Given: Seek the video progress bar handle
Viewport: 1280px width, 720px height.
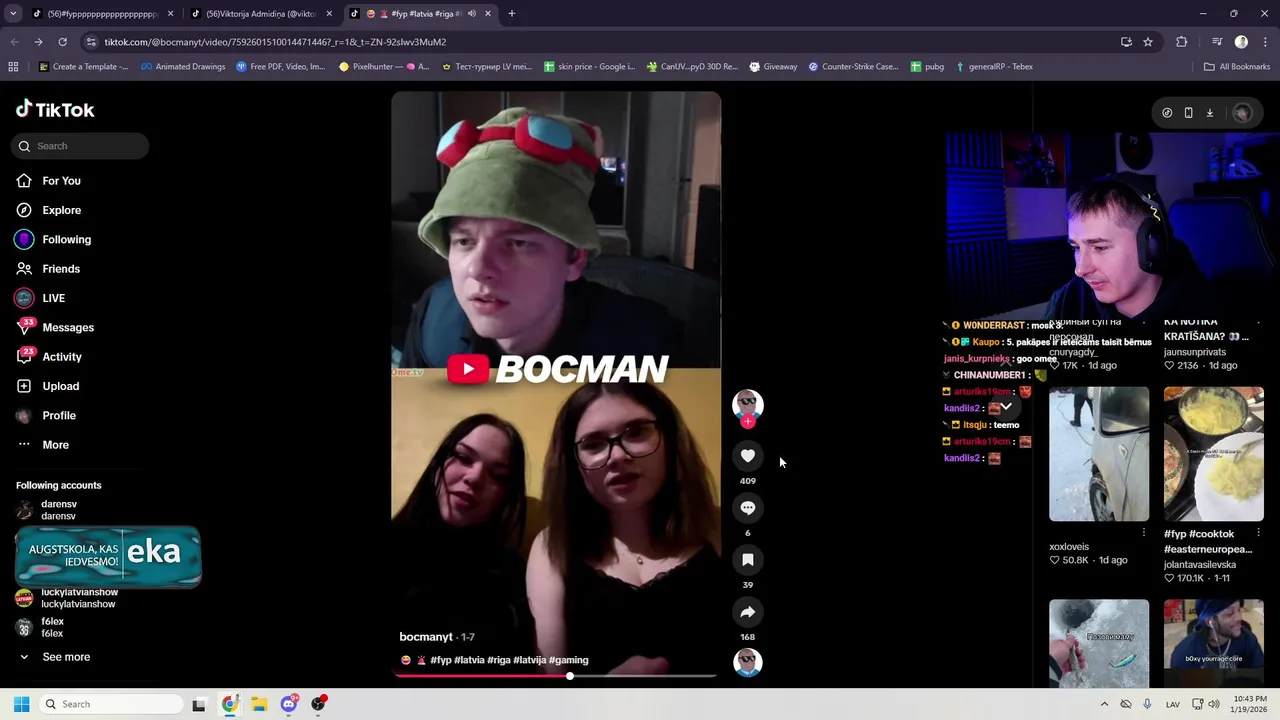Looking at the screenshot, I should point(570,676).
